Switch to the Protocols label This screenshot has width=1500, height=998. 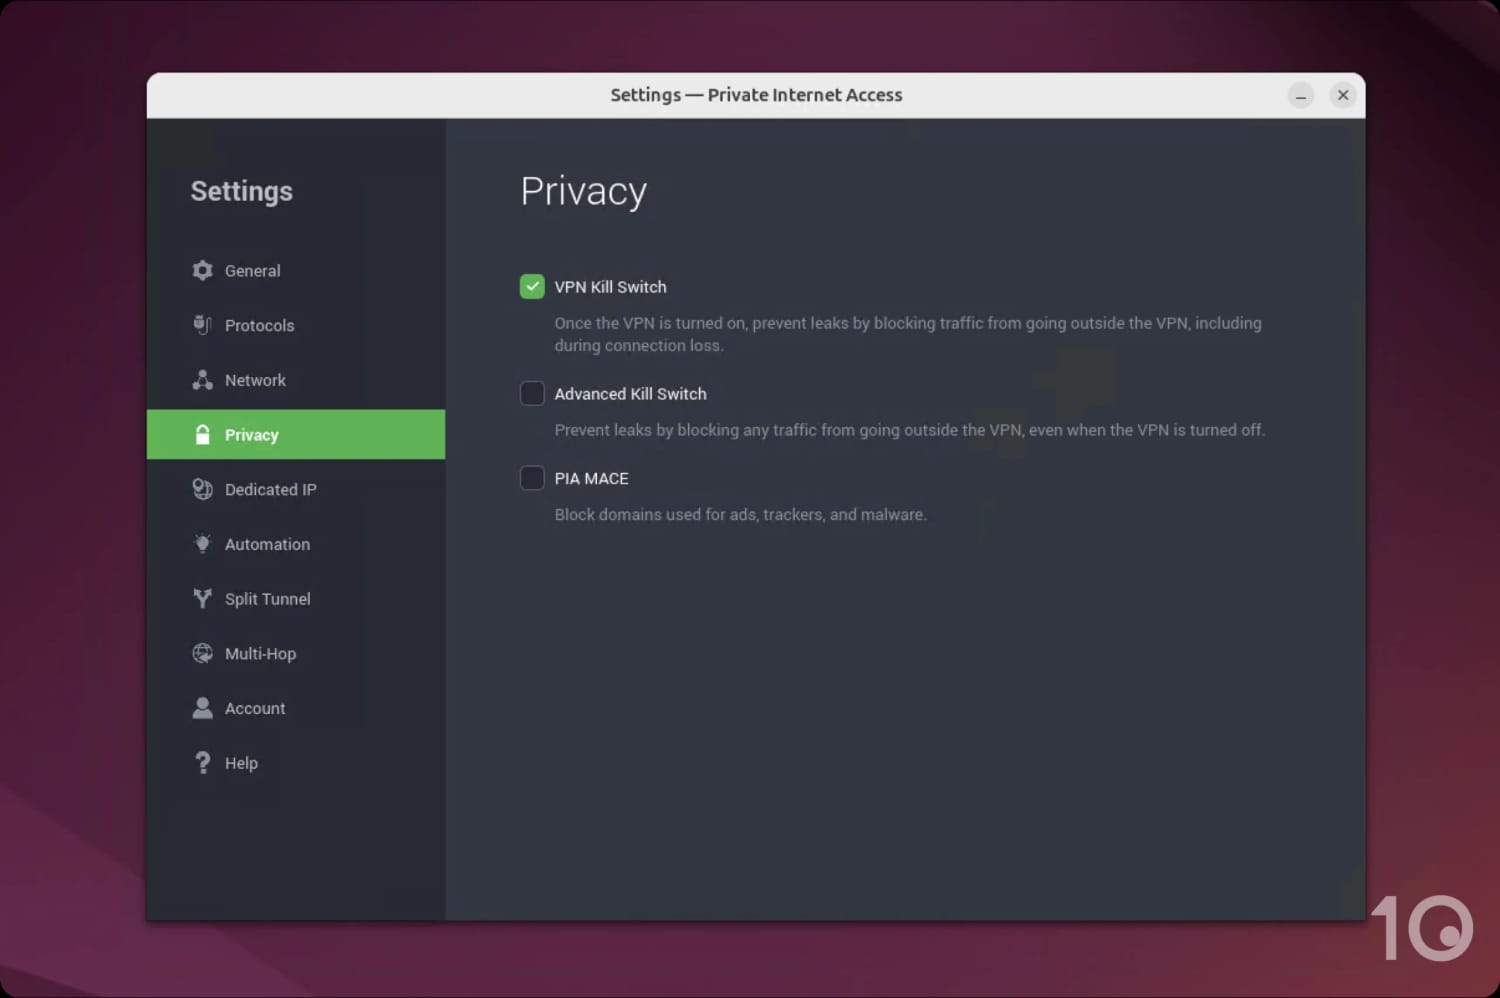[x=259, y=326]
